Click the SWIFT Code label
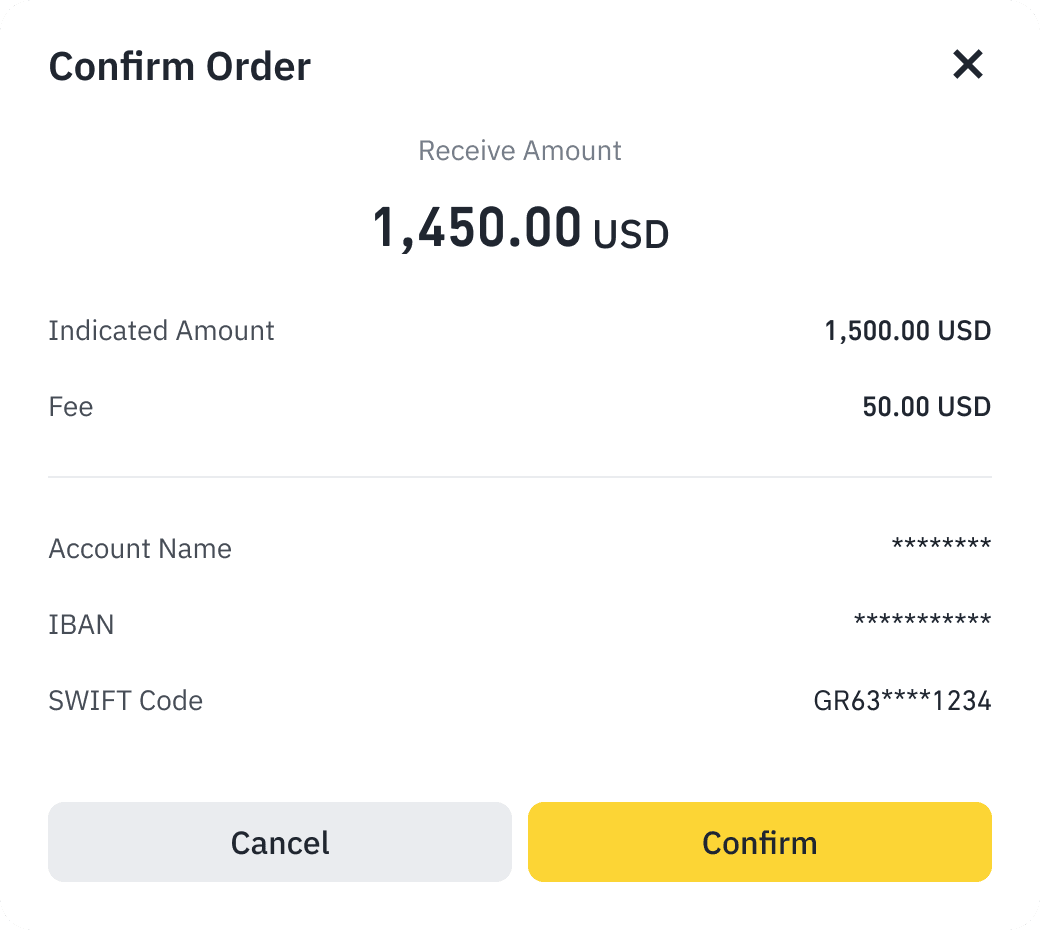This screenshot has width=1040, height=930. [x=126, y=701]
